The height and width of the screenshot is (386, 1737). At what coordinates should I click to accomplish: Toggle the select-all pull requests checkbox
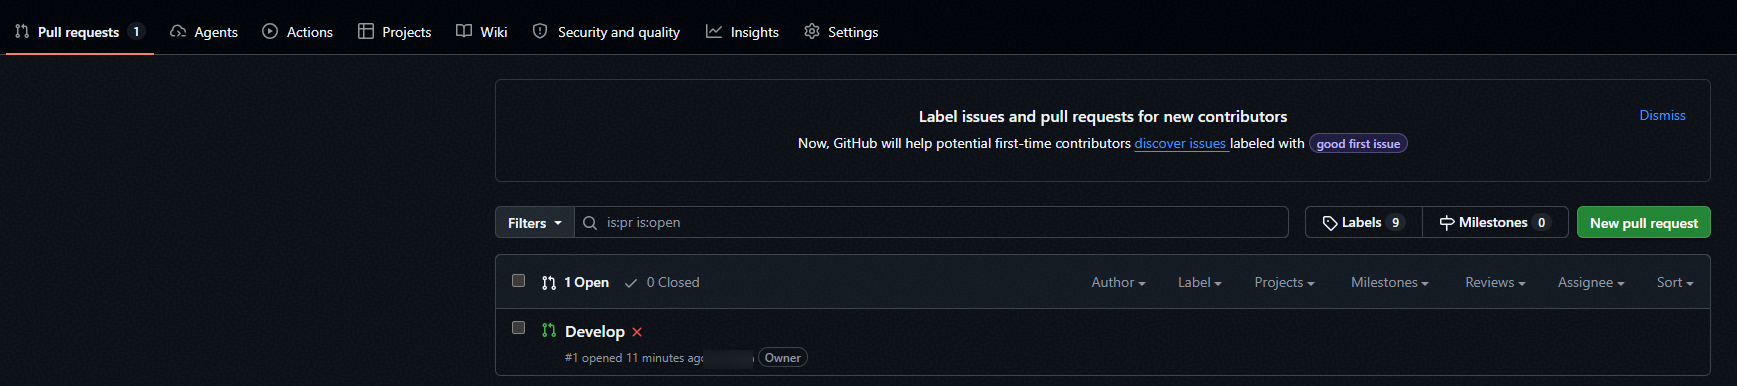coord(518,281)
